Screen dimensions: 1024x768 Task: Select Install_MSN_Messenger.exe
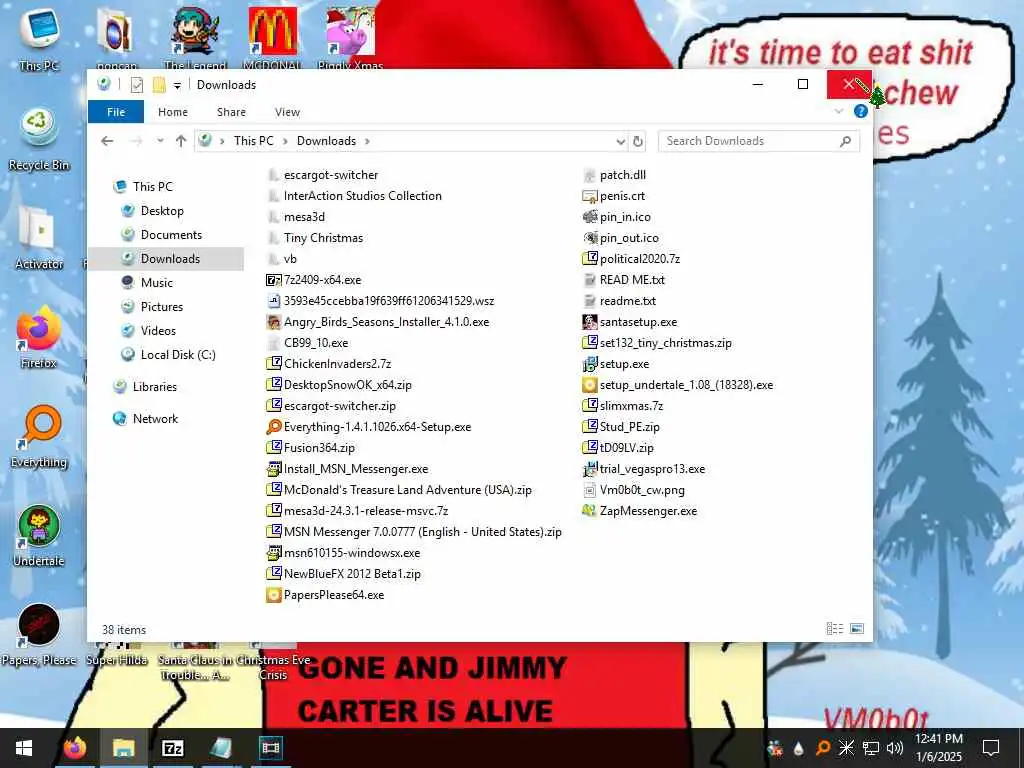tap(347, 469)
